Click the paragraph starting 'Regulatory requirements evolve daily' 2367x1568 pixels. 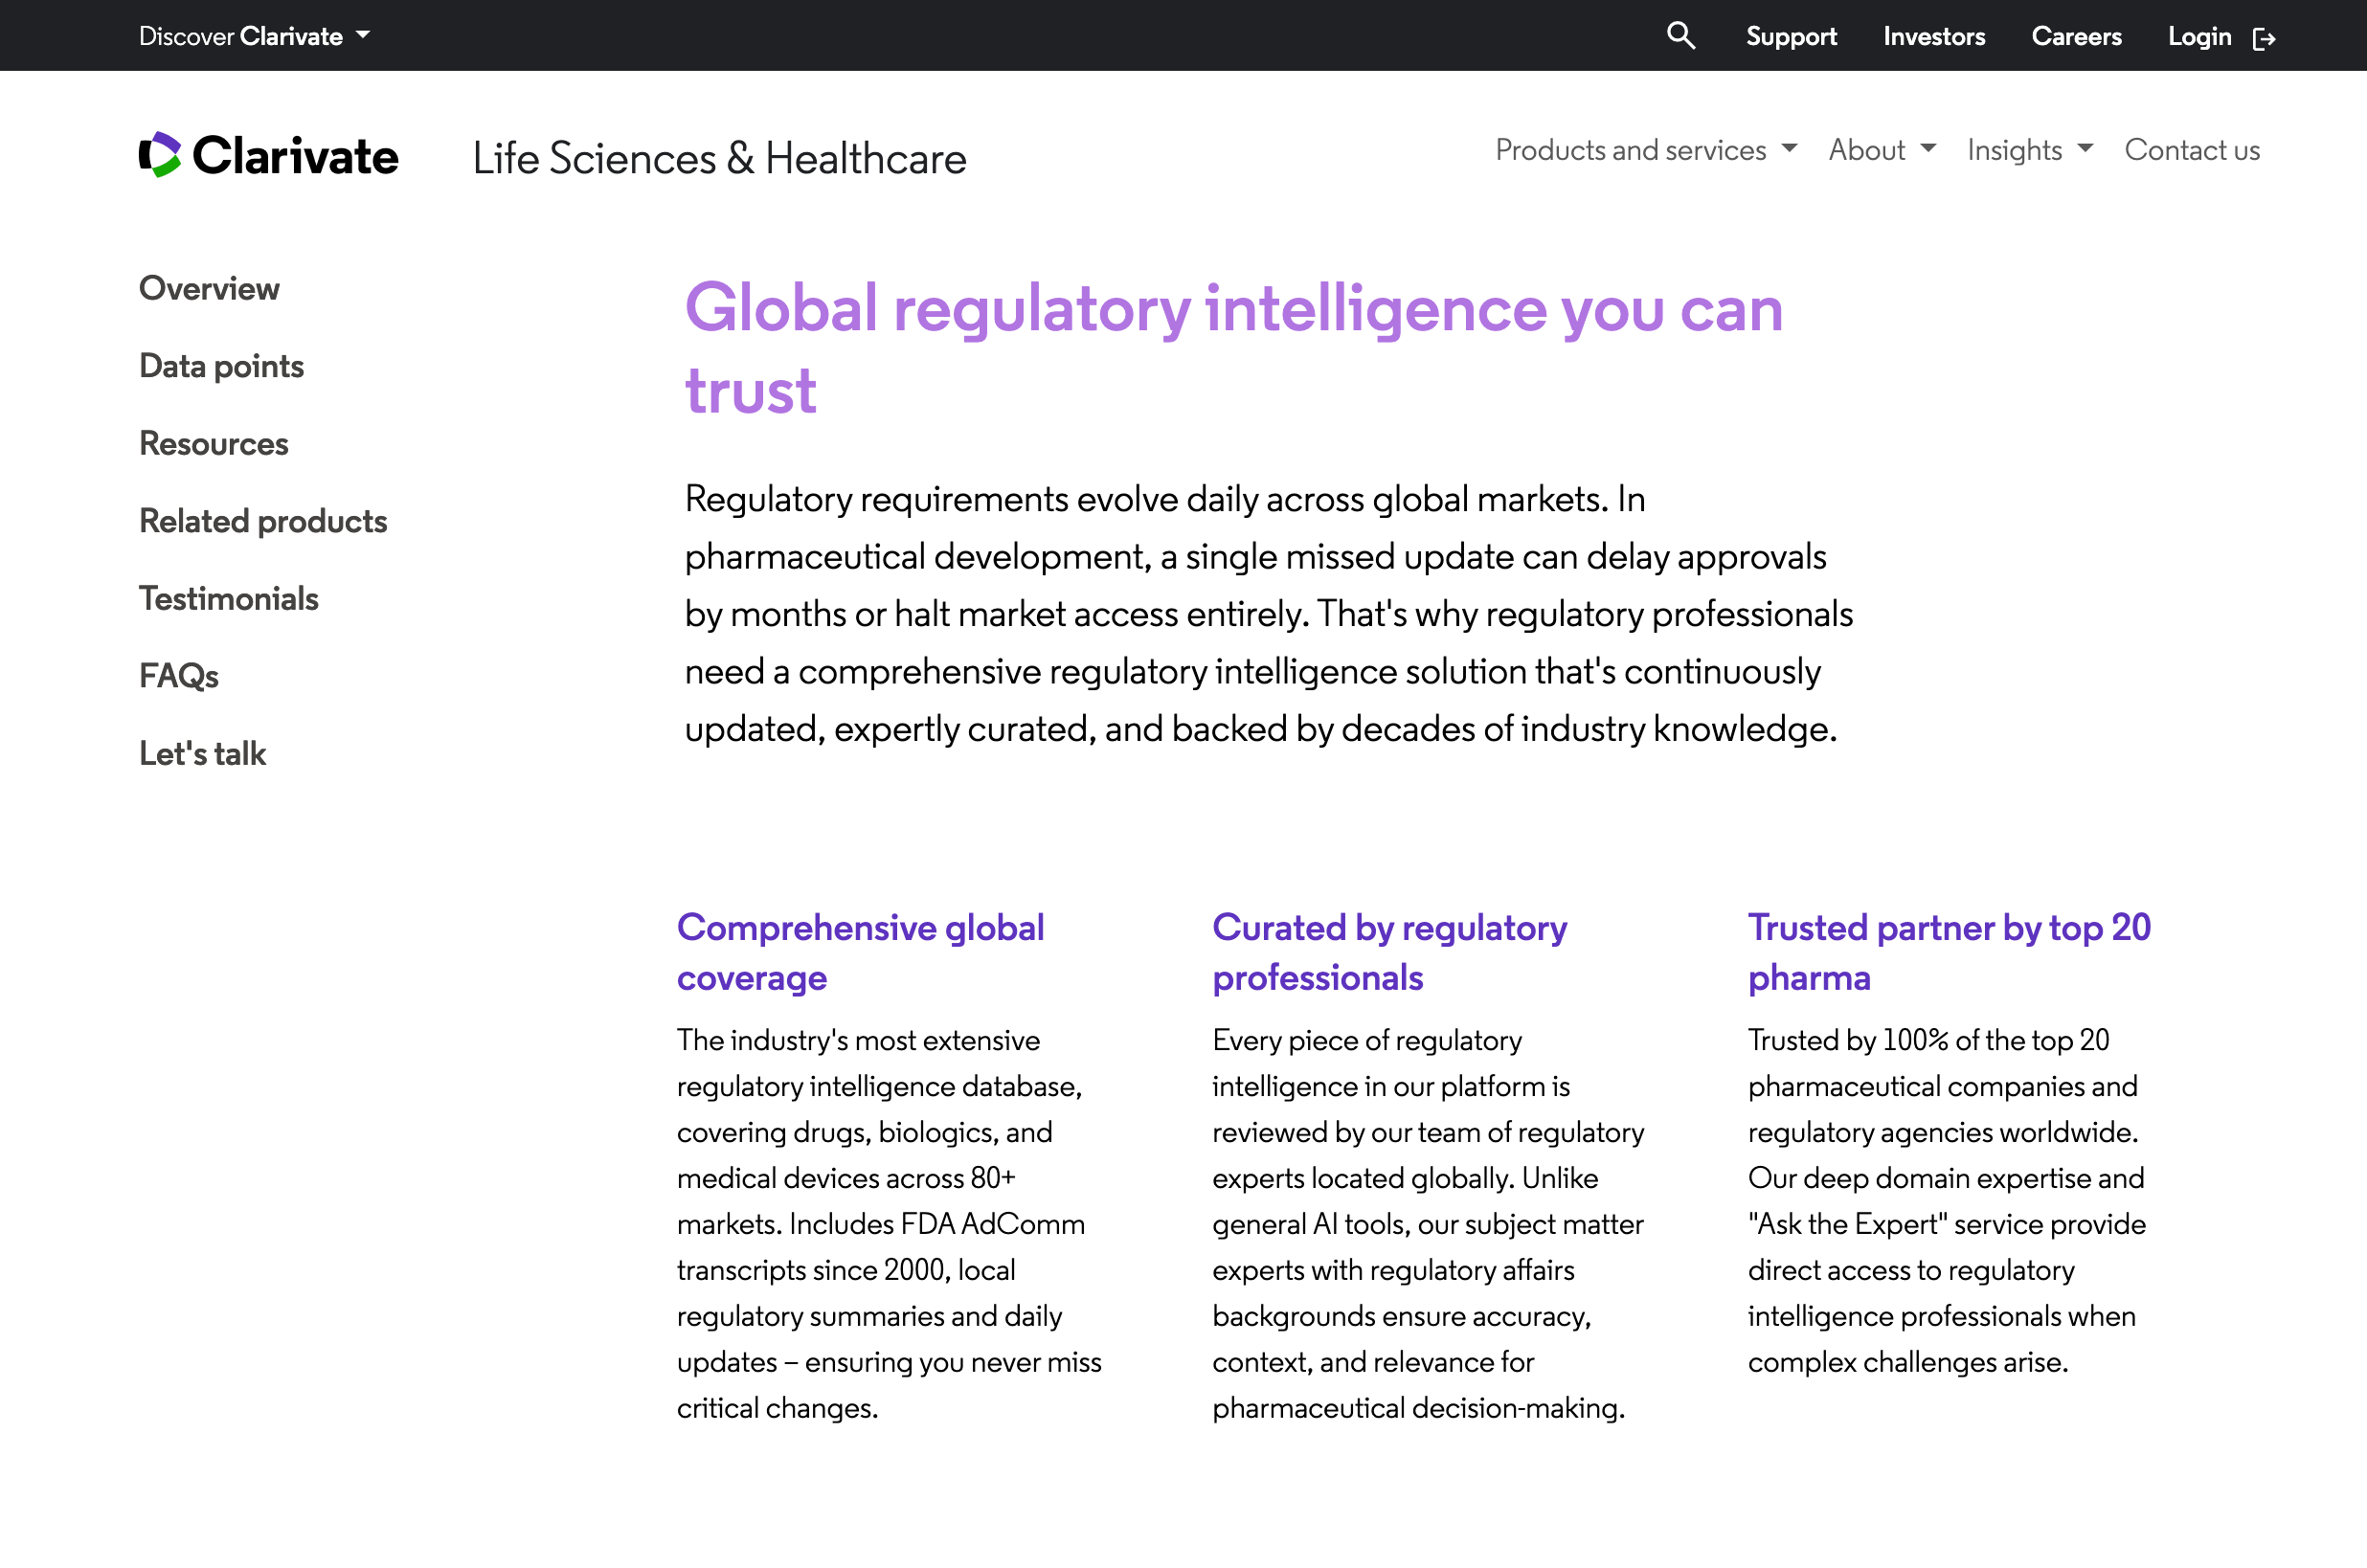click(1268, 614)
